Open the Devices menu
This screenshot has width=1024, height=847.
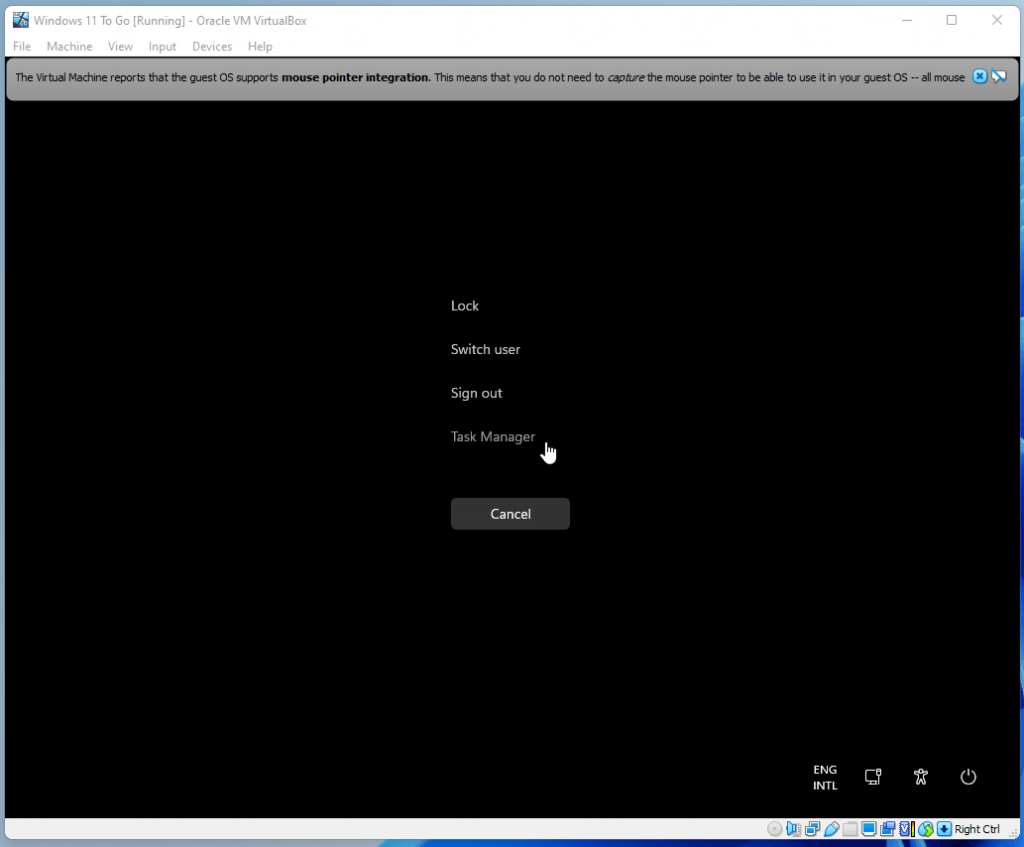(x=212, y=46)
